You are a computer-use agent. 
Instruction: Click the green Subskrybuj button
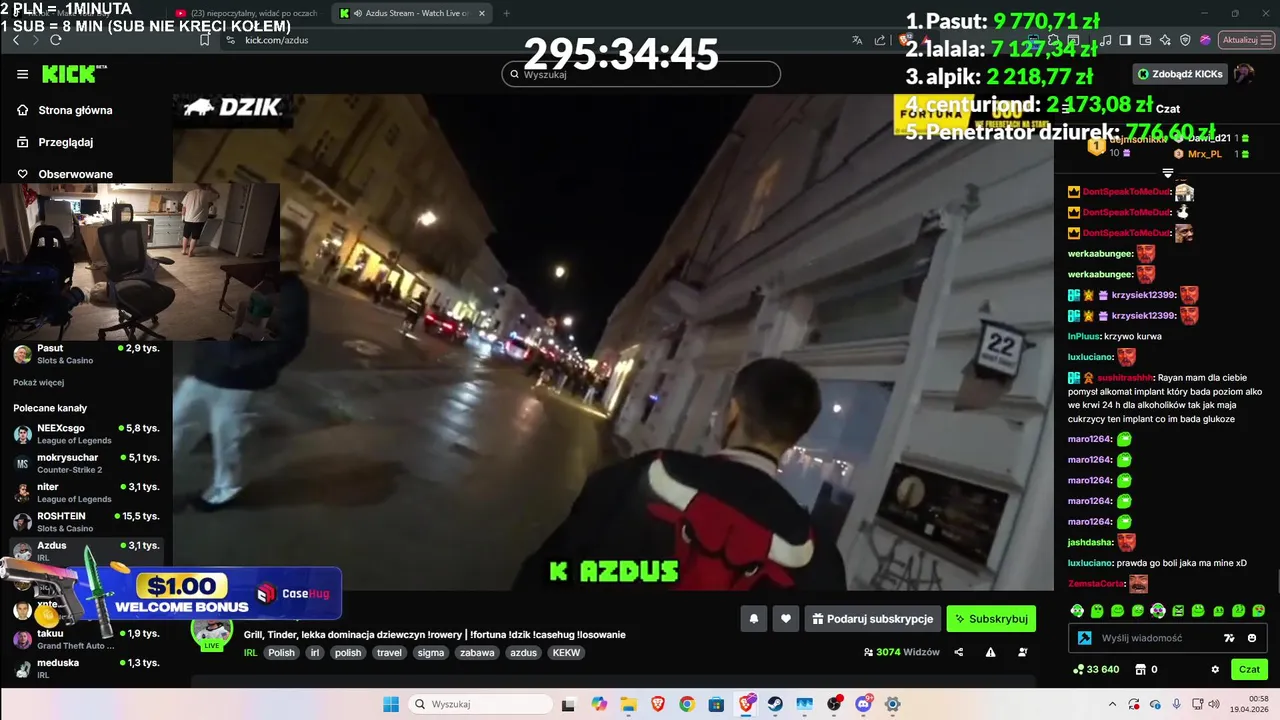[x=991, y=619]
